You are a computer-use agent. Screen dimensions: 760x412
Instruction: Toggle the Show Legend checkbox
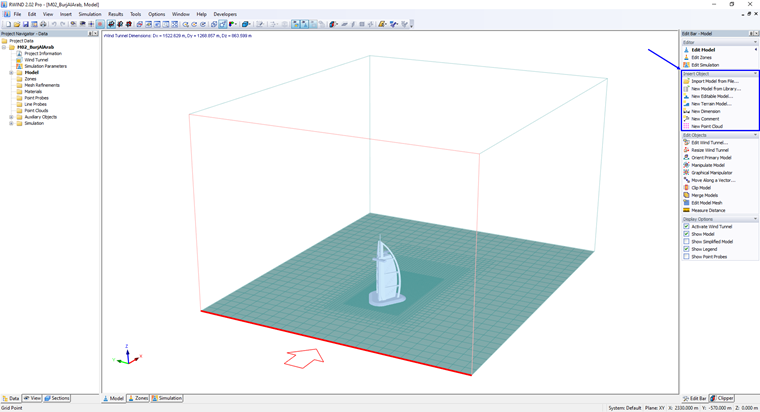(x=686, y=249)
